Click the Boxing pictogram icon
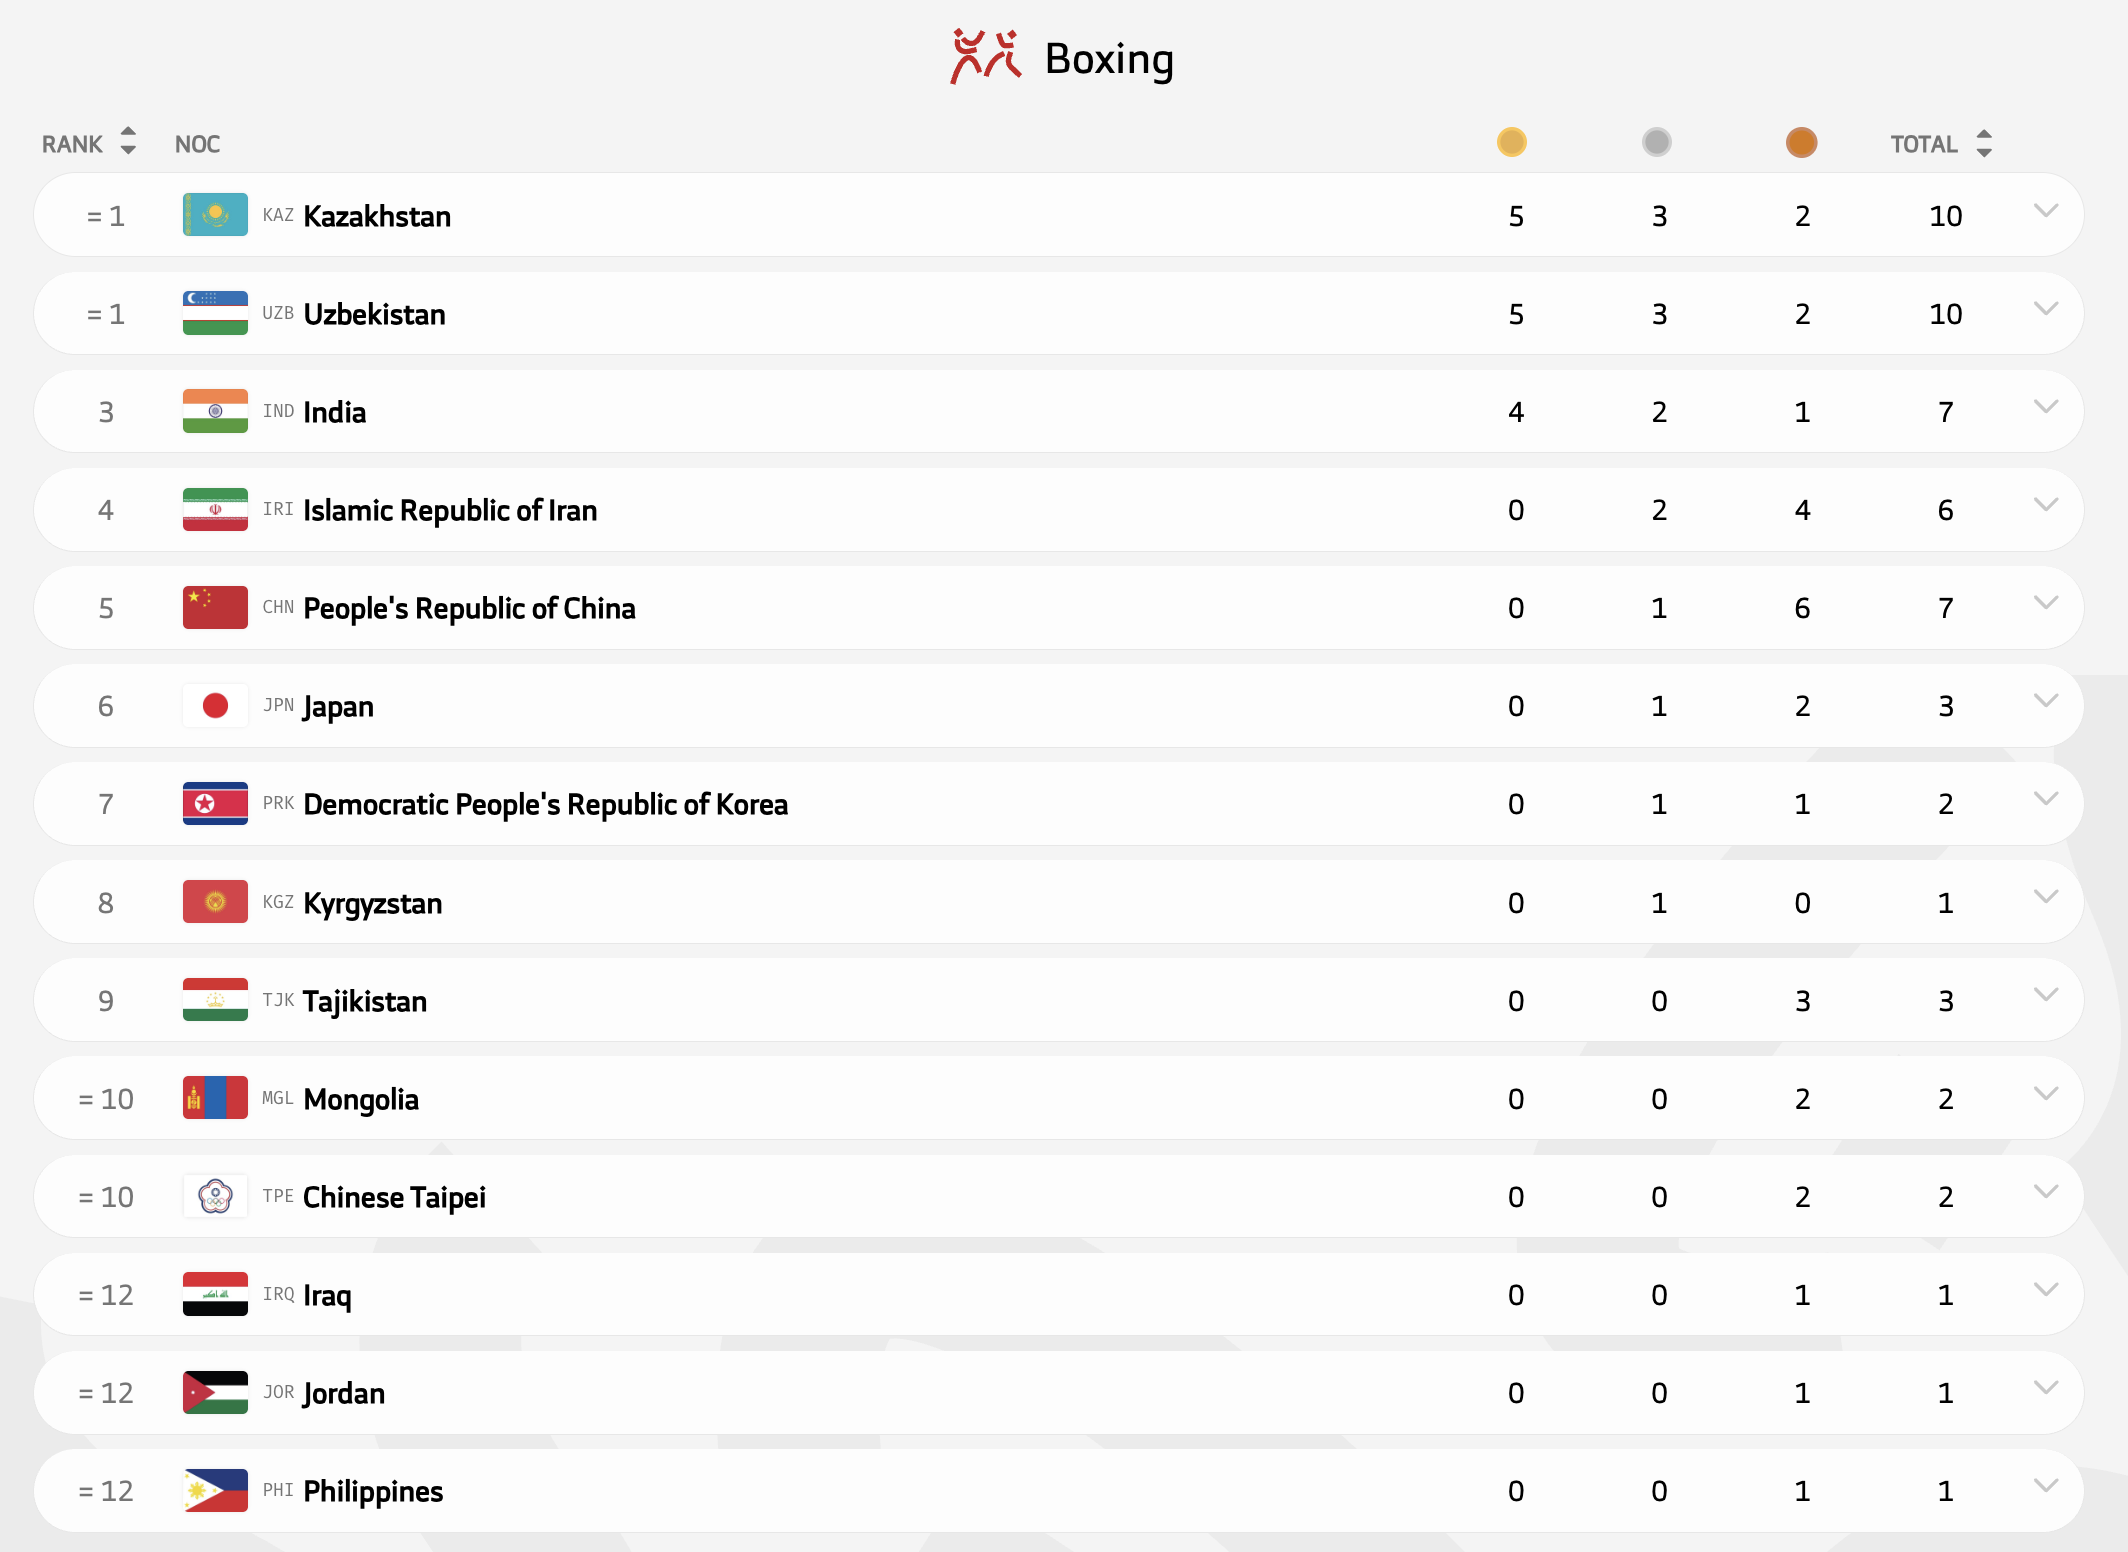Viewport: 2128px width, 1552px height. click(x=985, y=57)
